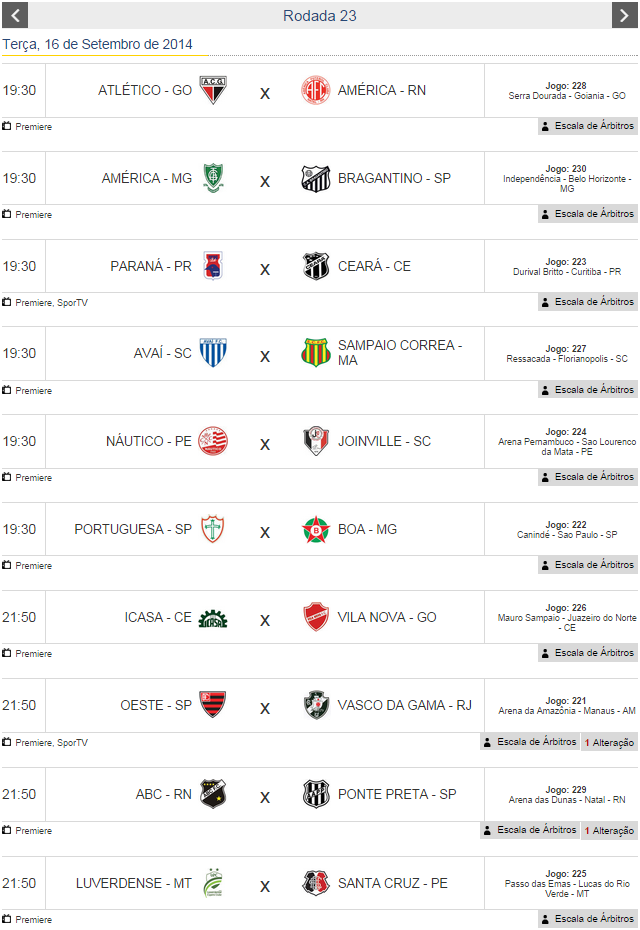Image resolution: width=640 pixels, height=930 pixels.
Task: Go to the next rodada with right arrow
Action: point(625,15)
